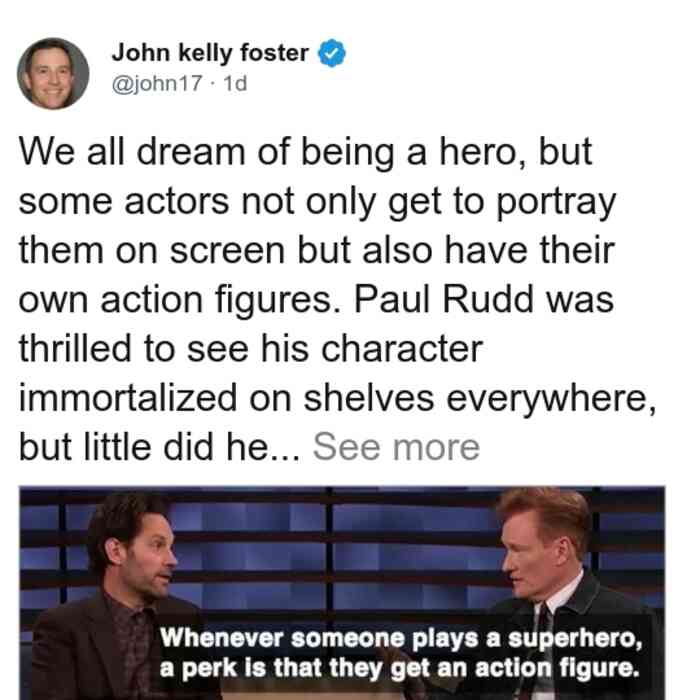
Task: Click the blue verified badge
Action: [x=332, y=53]
